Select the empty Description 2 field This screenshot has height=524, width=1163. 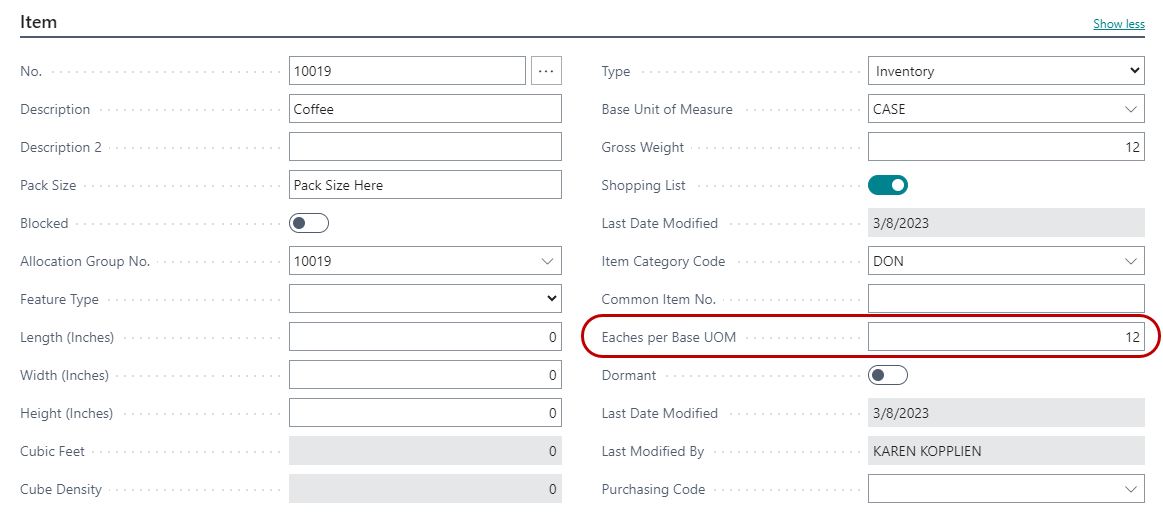(425, 147)
